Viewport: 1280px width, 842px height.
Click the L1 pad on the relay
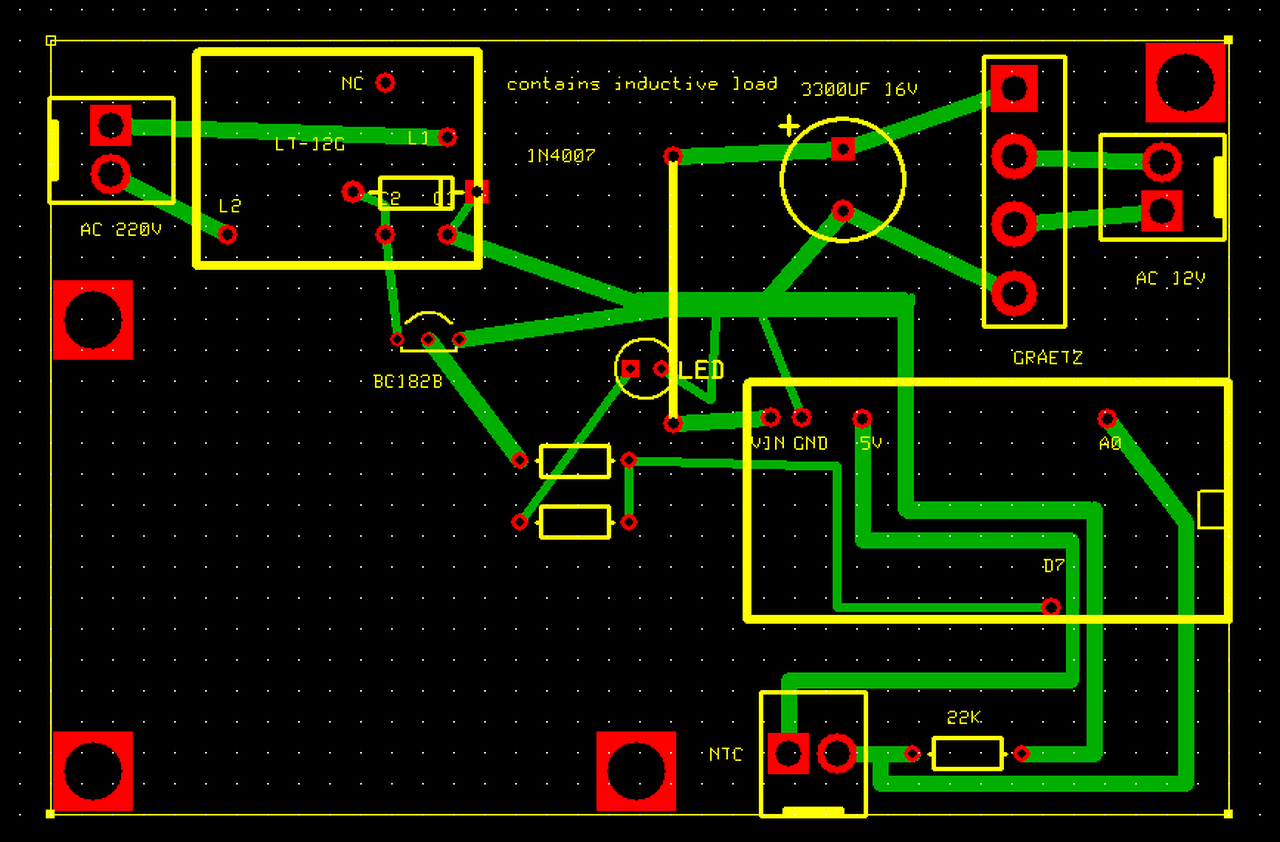(447, 137)
